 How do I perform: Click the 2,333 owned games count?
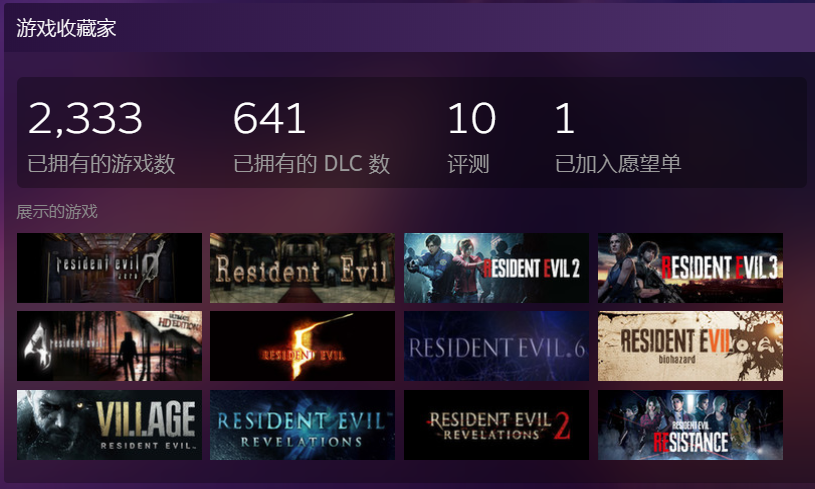tap(85, 118)
